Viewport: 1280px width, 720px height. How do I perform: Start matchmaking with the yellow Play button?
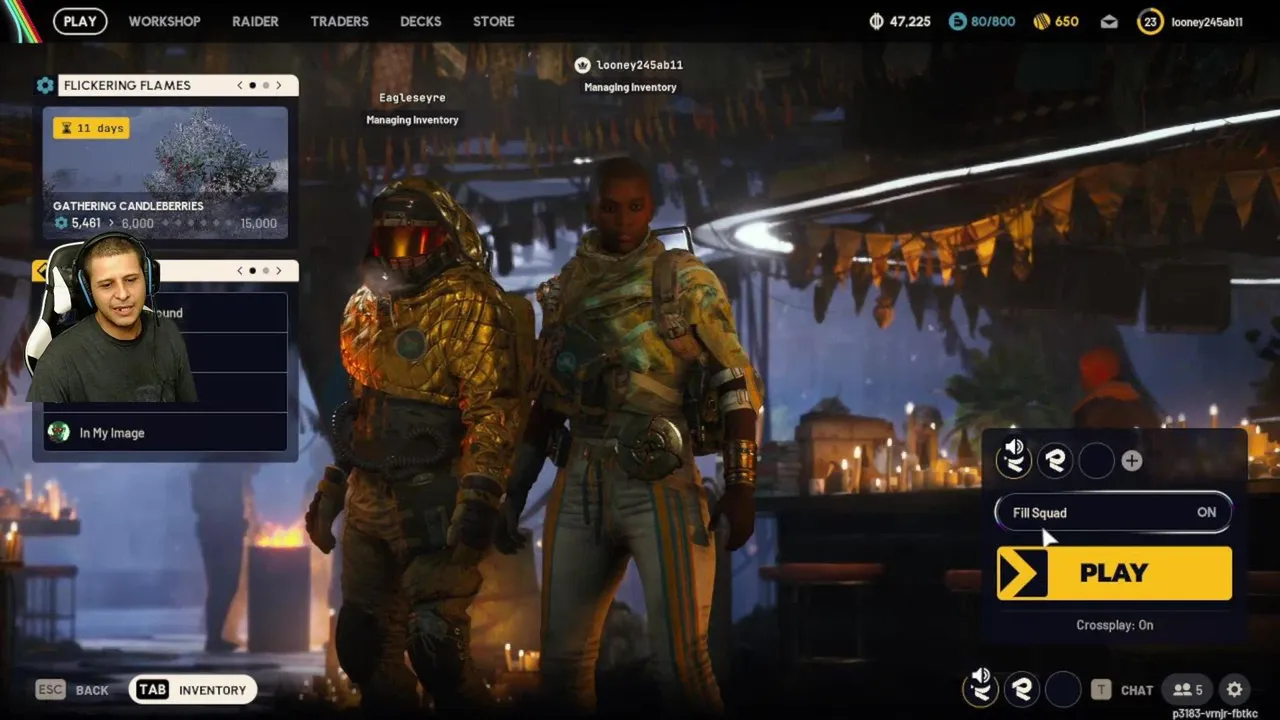pyautogui.click(x=1114, y=573)
